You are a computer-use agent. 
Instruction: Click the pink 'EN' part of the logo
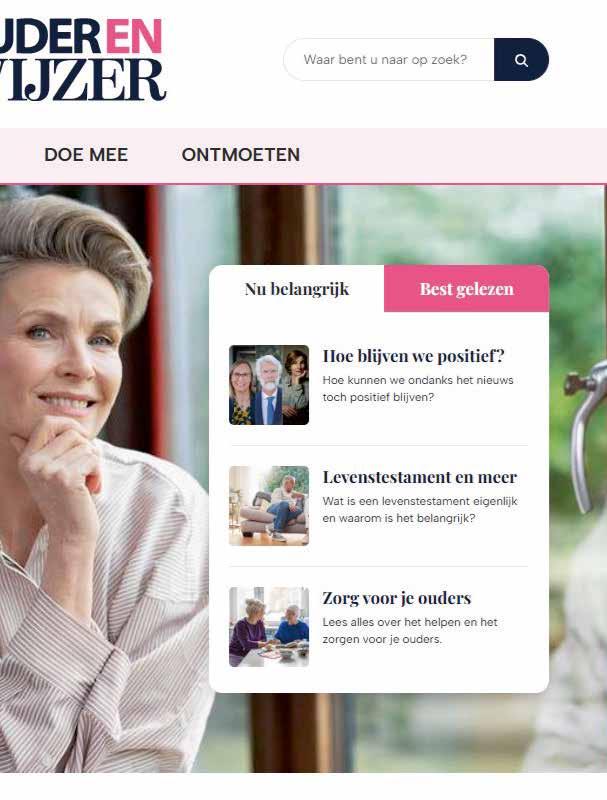click(x=134, y=37)
